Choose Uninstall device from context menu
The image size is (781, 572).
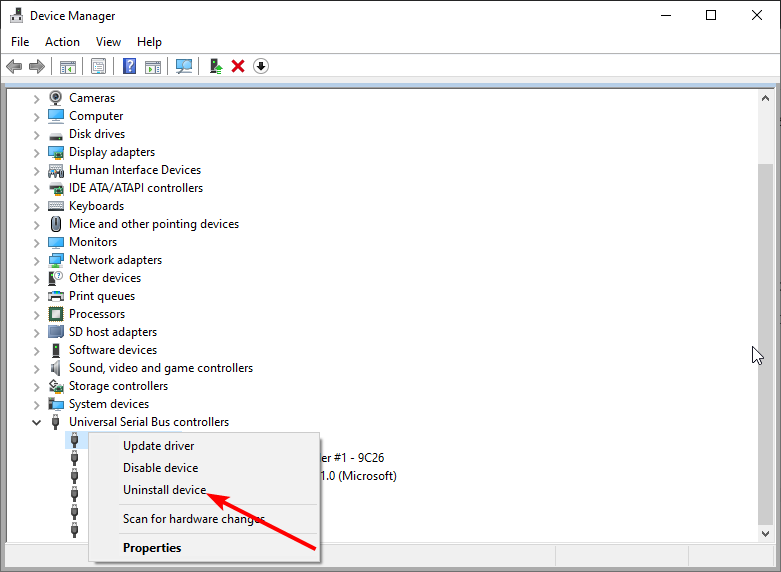point(164,490)
